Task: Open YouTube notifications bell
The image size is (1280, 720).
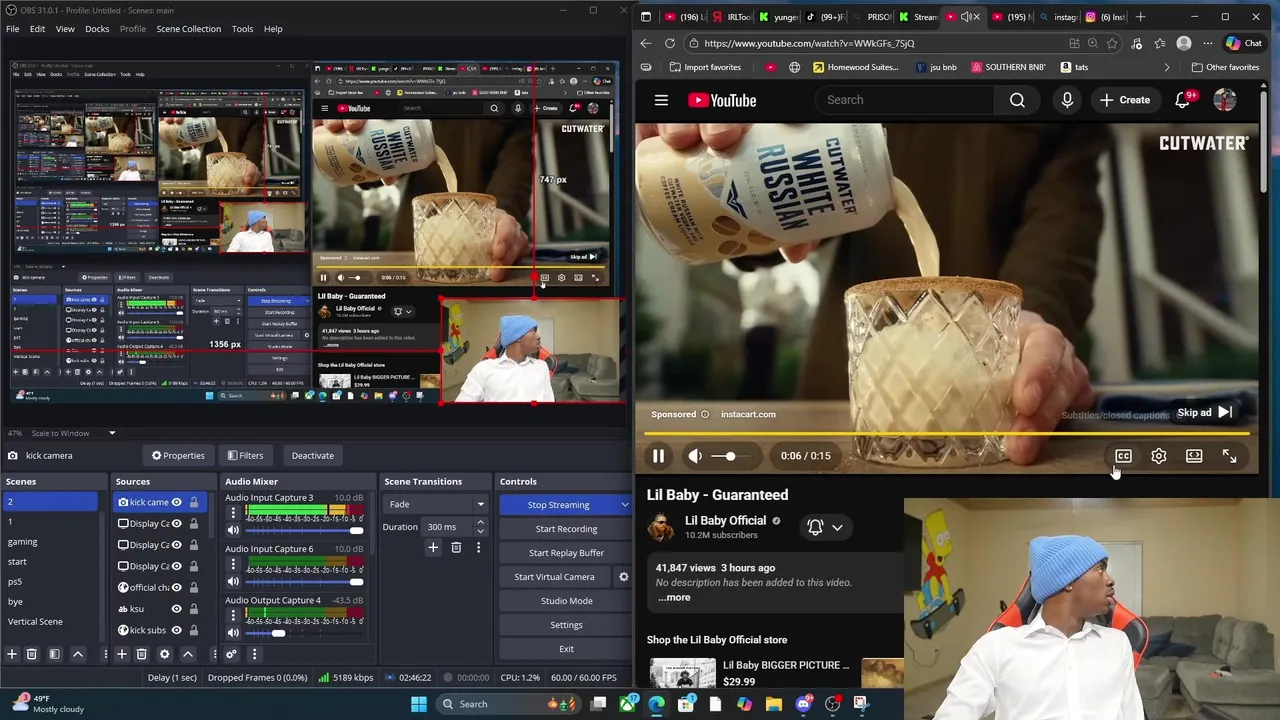Action: (1183, 100)
